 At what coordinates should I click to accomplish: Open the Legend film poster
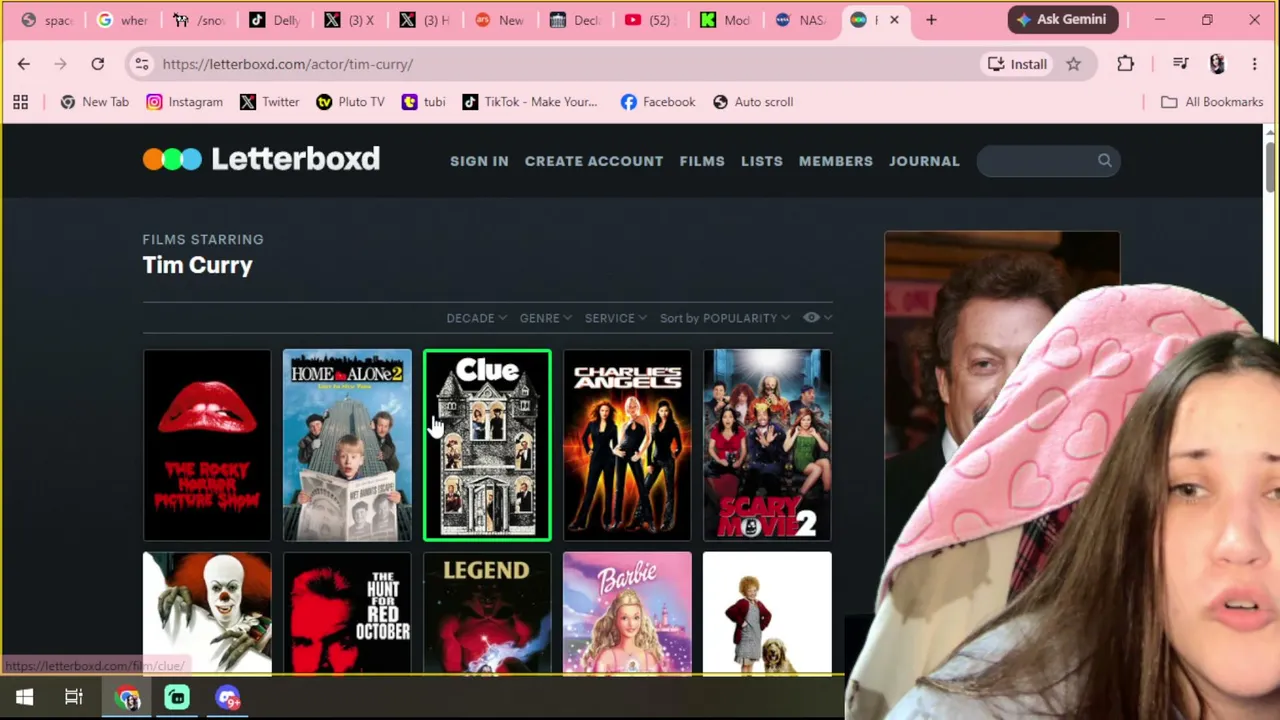(x=487, y=613)
